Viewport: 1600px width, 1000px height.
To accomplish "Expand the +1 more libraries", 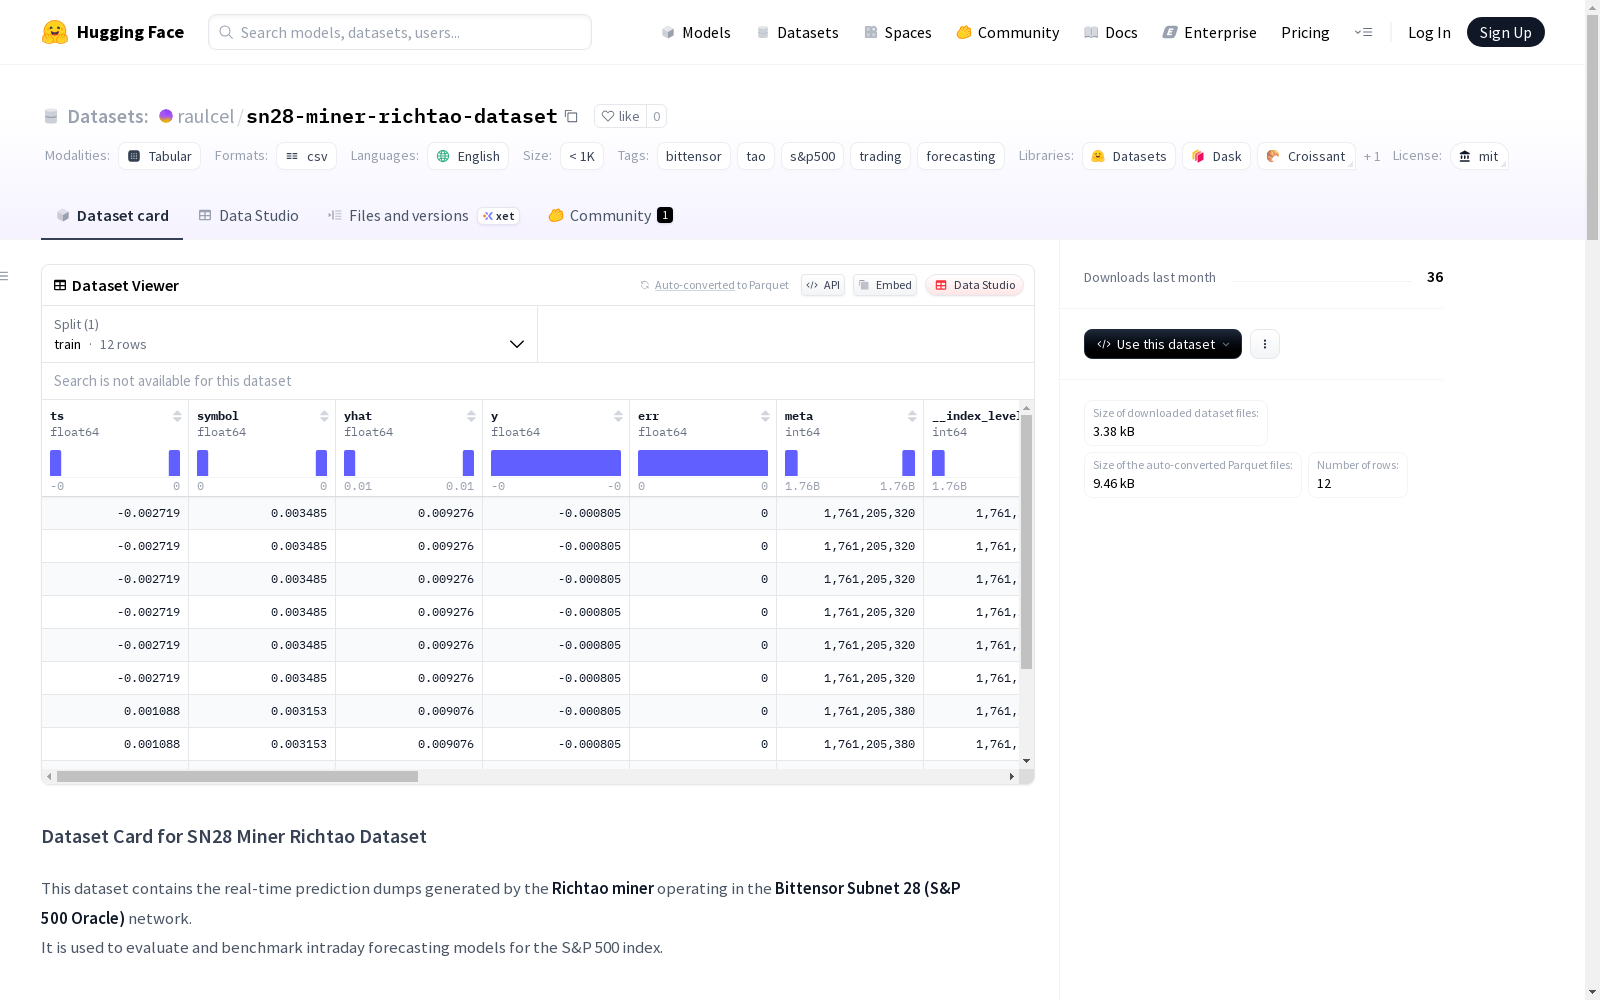I will point(1372,156).
